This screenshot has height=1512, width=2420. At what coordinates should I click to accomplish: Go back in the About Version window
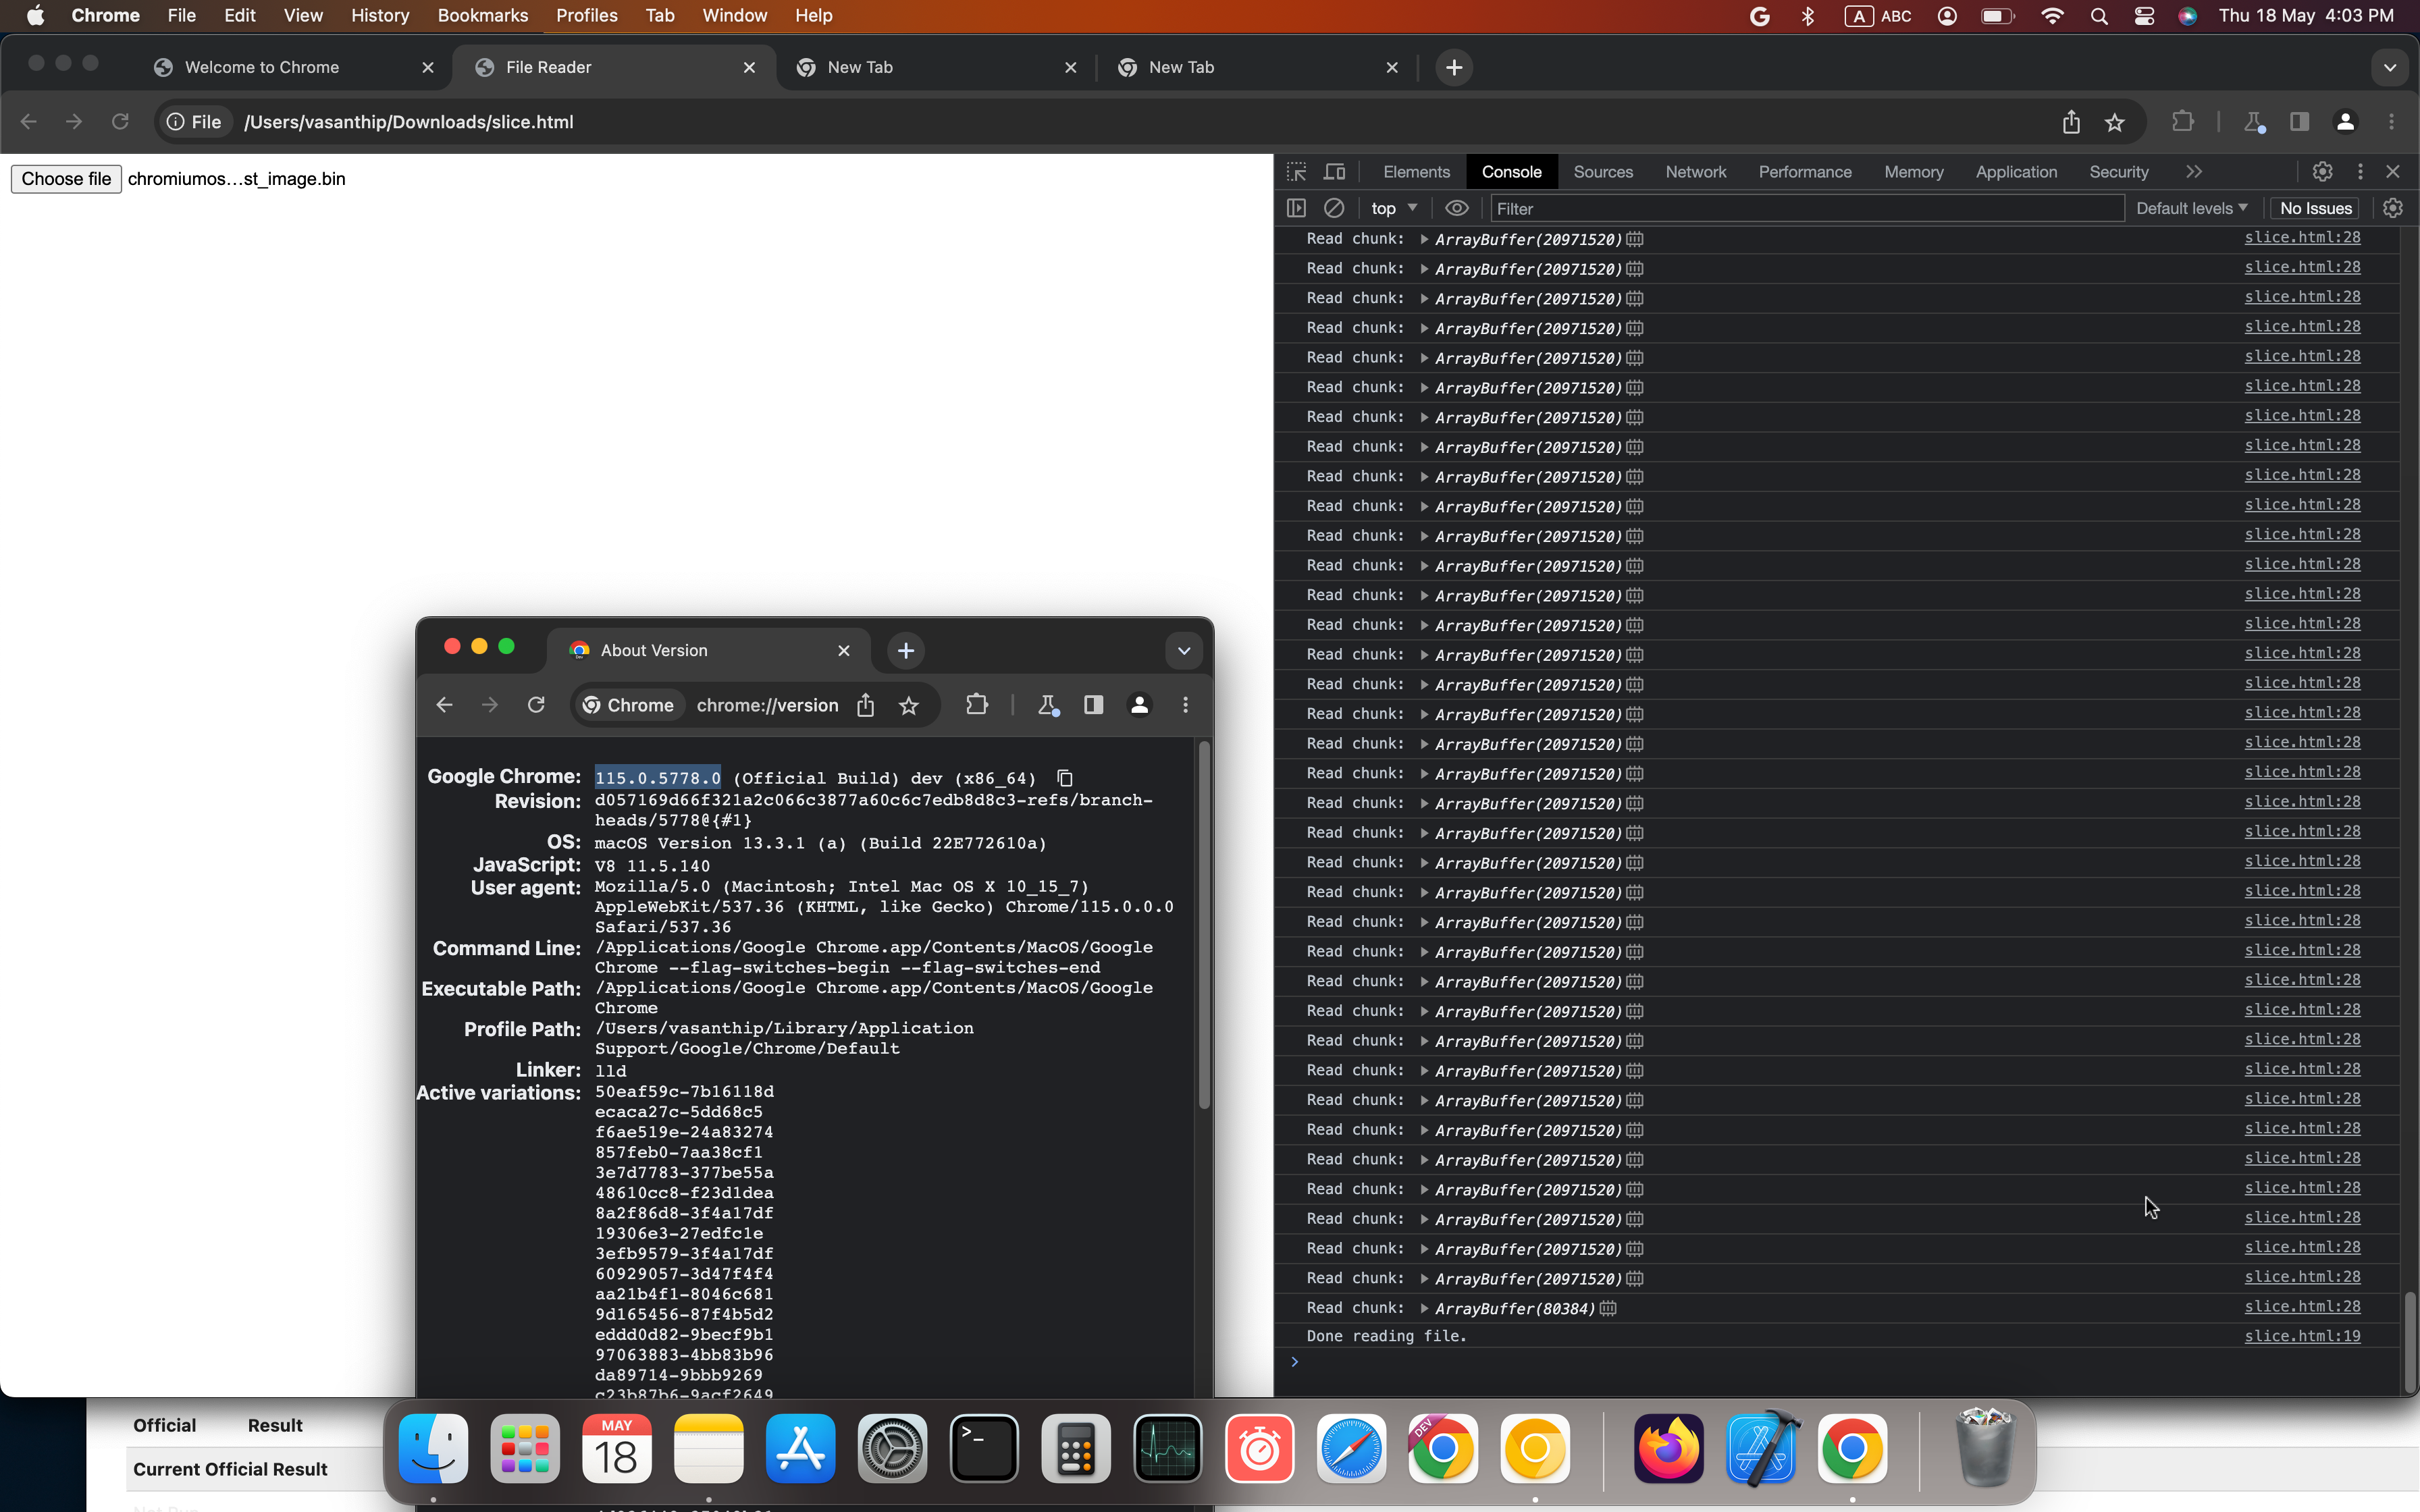coord(444,705)
